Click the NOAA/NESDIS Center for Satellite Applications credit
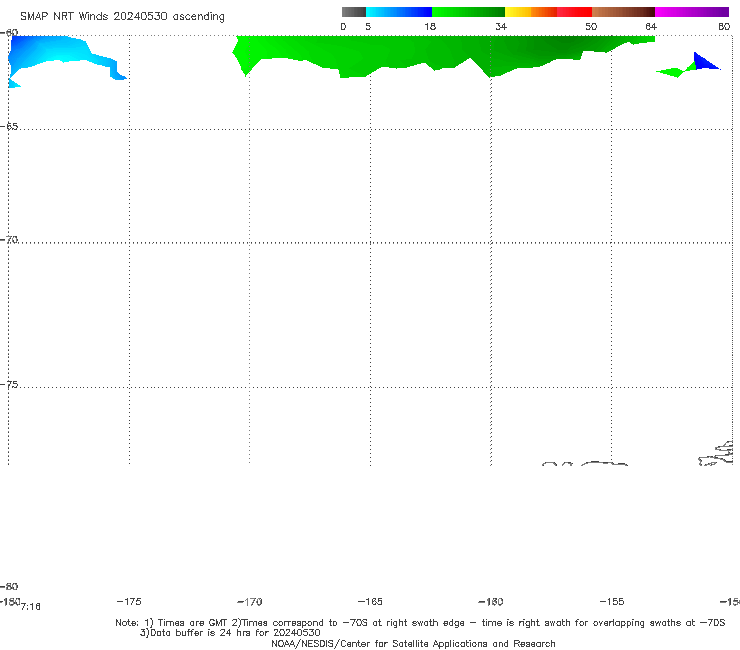Viewport: 740px width, 650px height. [x=413, y=643]
